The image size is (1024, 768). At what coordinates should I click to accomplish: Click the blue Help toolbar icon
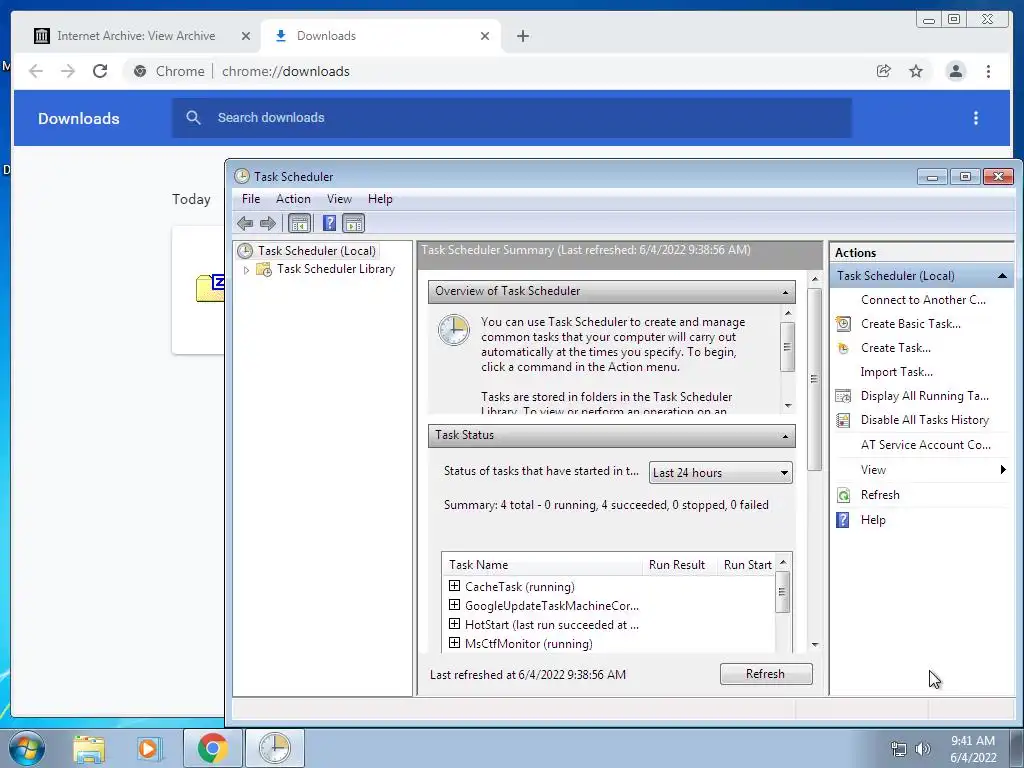click(x=330, y=223)
